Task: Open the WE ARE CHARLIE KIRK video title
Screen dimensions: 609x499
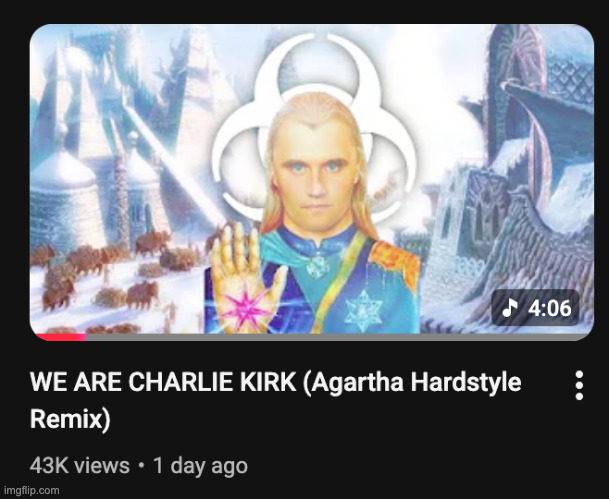Action: tap(275, 400)
